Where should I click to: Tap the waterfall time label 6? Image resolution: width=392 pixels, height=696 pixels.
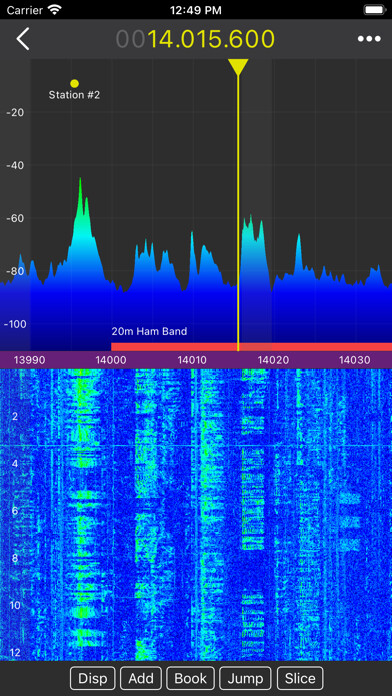point(15,511)
